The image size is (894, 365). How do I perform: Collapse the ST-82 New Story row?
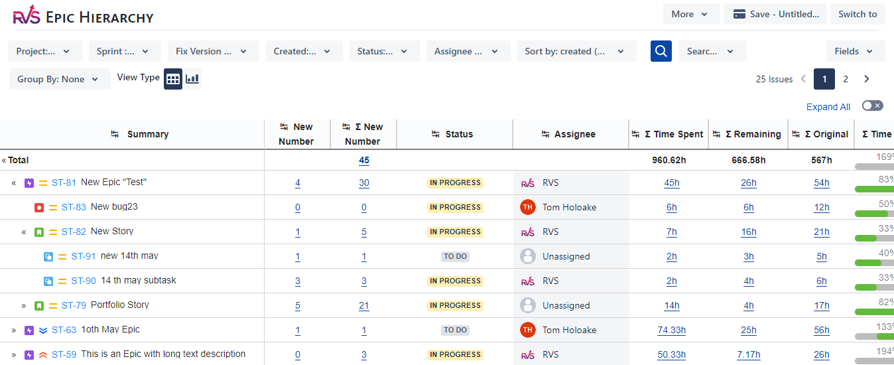click(x=24, y=232)
